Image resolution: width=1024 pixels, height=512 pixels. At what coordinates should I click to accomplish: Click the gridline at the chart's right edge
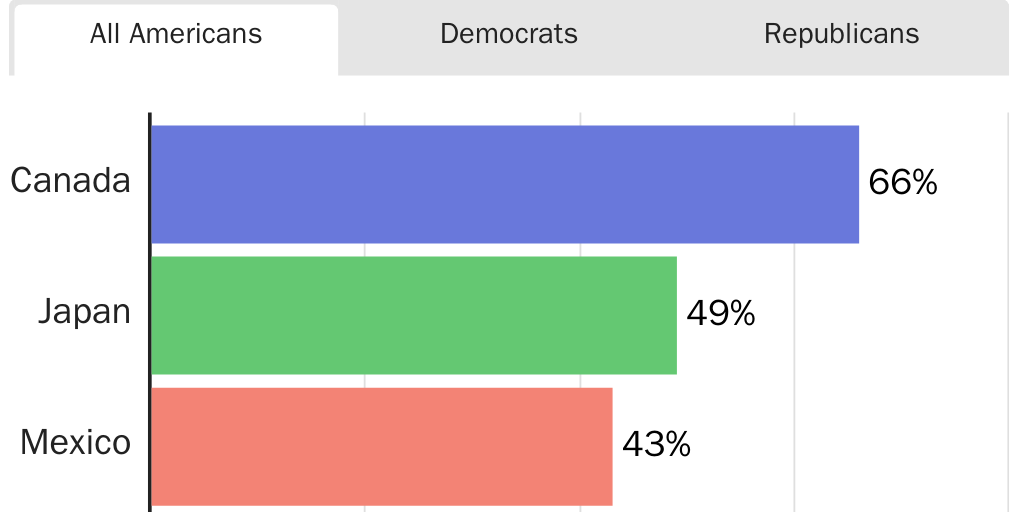tap(1008, 300)
